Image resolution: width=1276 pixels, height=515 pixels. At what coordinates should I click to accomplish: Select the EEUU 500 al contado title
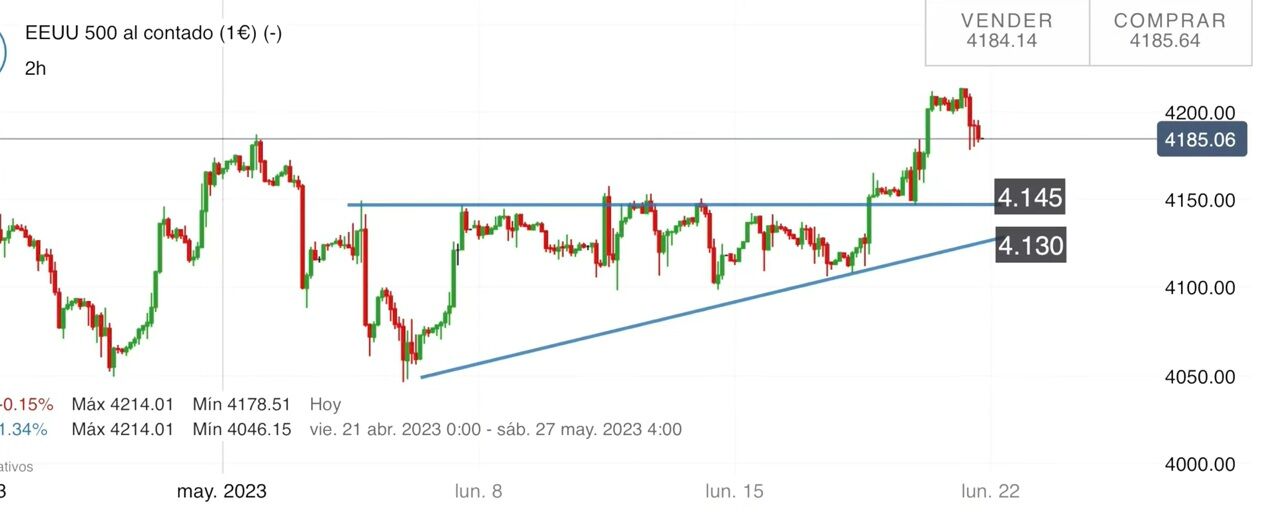point(153,33)
